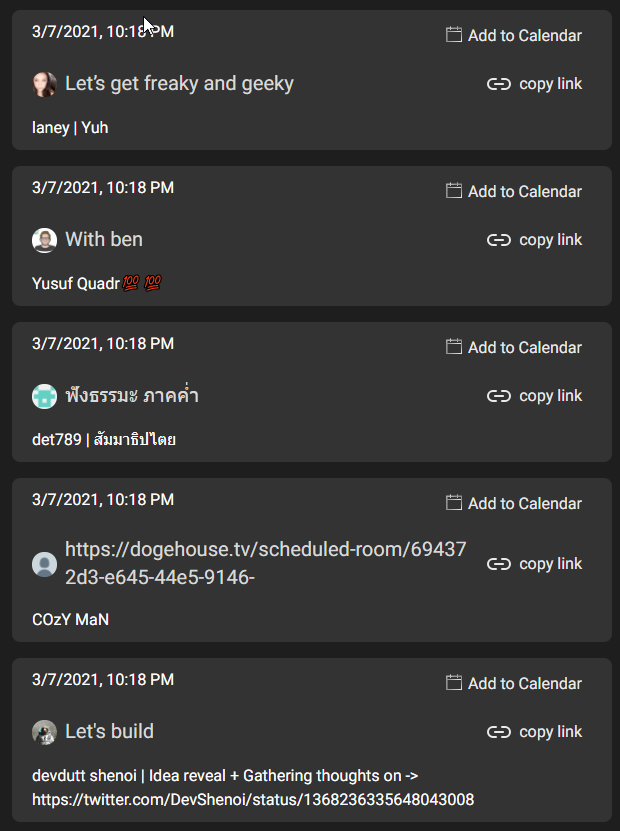Click COzY MaN's avatar

click(44, 563)
